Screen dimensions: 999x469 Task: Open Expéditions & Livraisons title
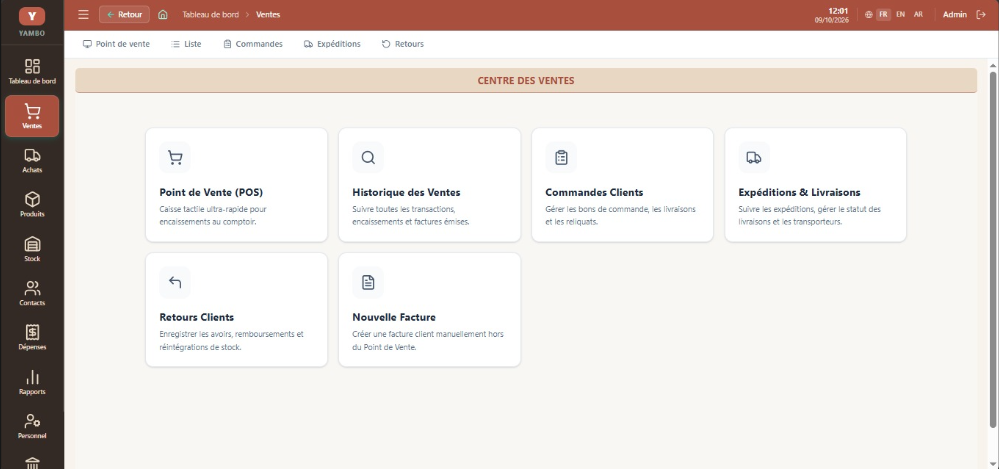click(x=799, y=192)
